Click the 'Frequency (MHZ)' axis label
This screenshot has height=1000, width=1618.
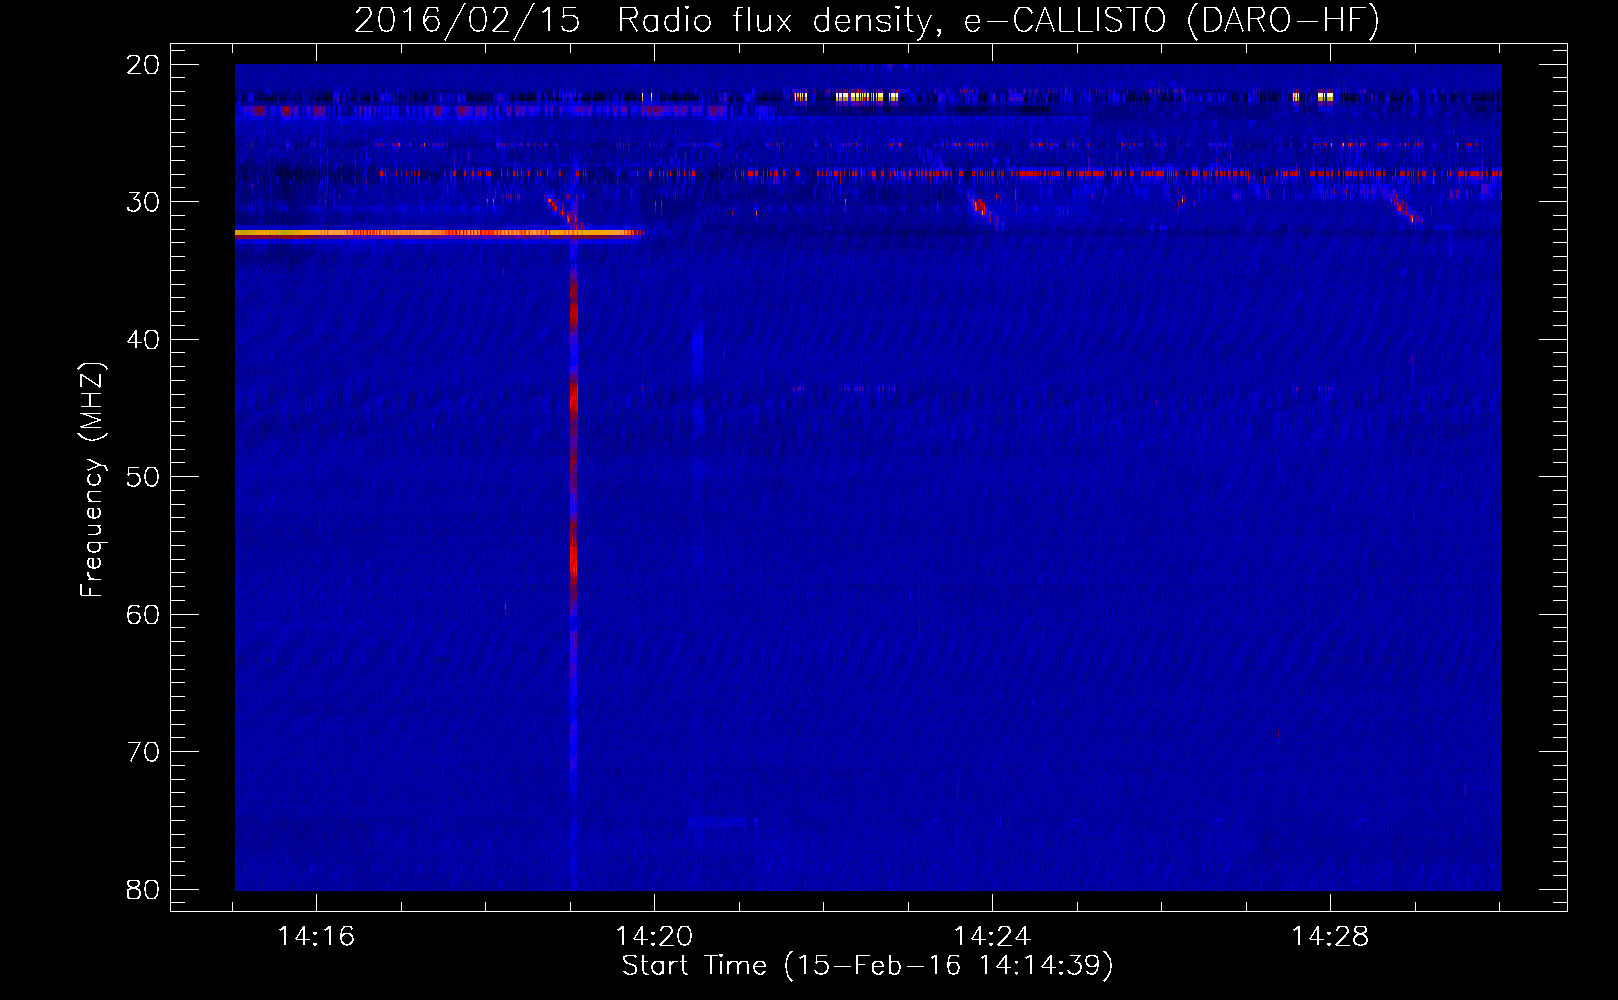tap(92, 480)
